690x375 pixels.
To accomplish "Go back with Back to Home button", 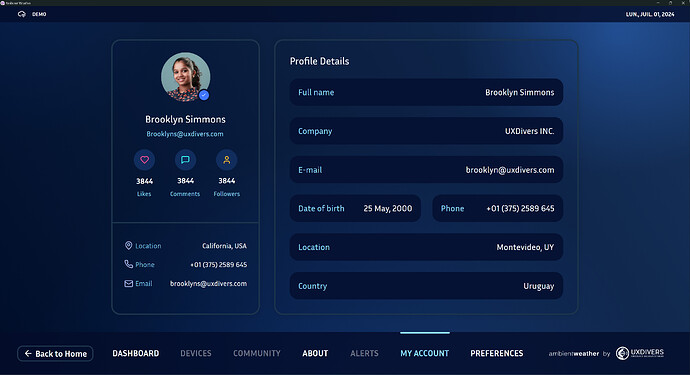I will click(55, 353).
